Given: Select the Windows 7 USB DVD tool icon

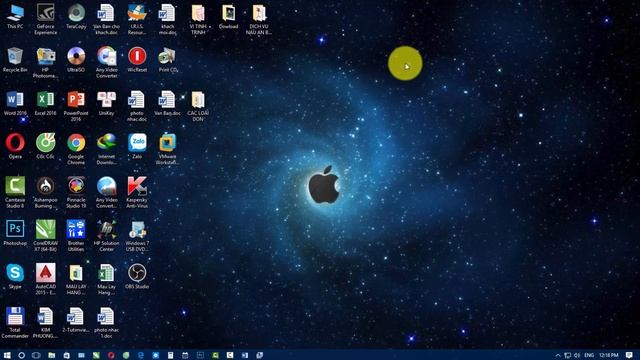Looking at the screenshot, I should 137,236.
